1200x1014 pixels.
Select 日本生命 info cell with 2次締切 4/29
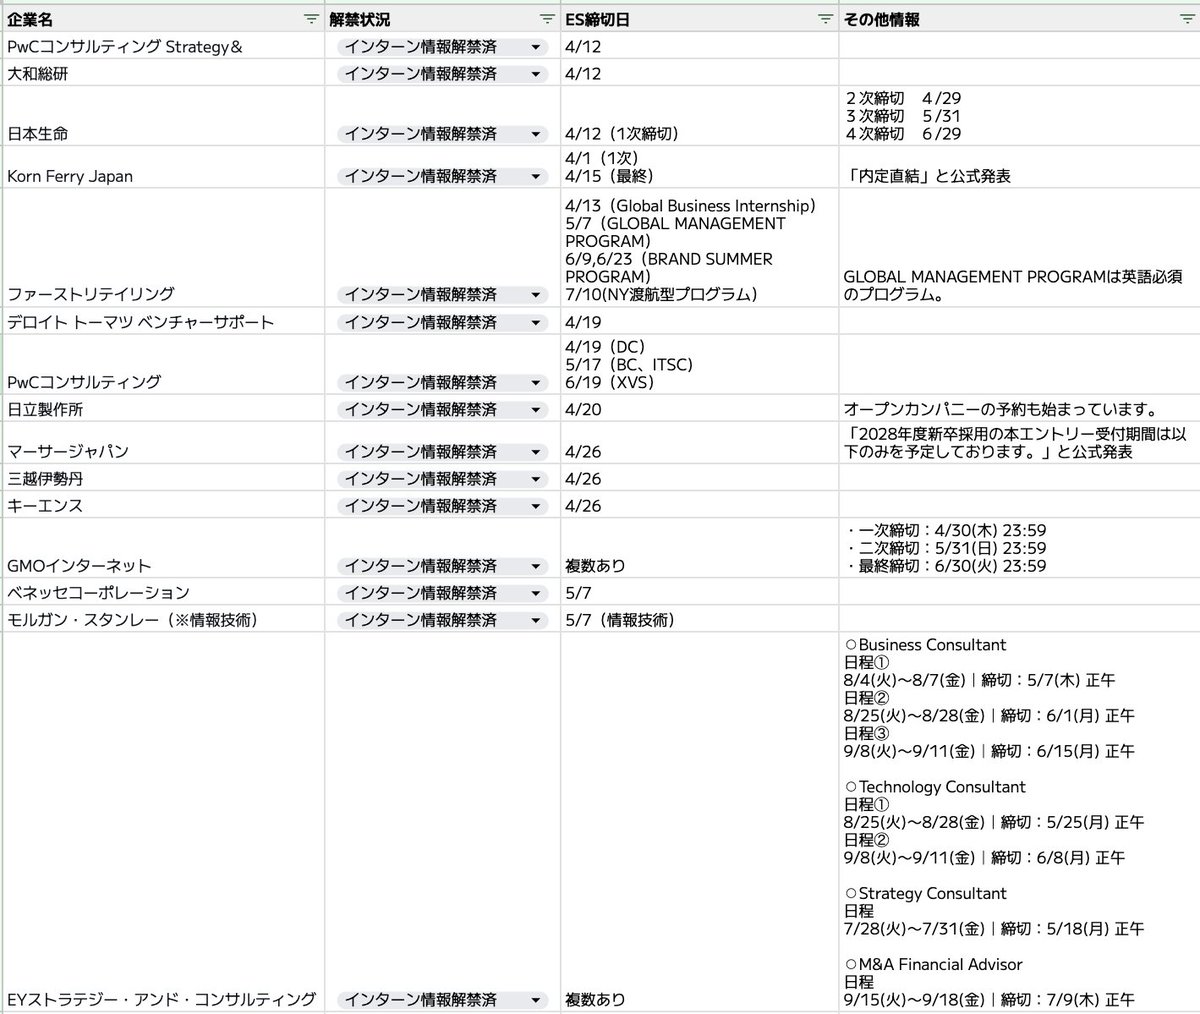point(1019,117)
